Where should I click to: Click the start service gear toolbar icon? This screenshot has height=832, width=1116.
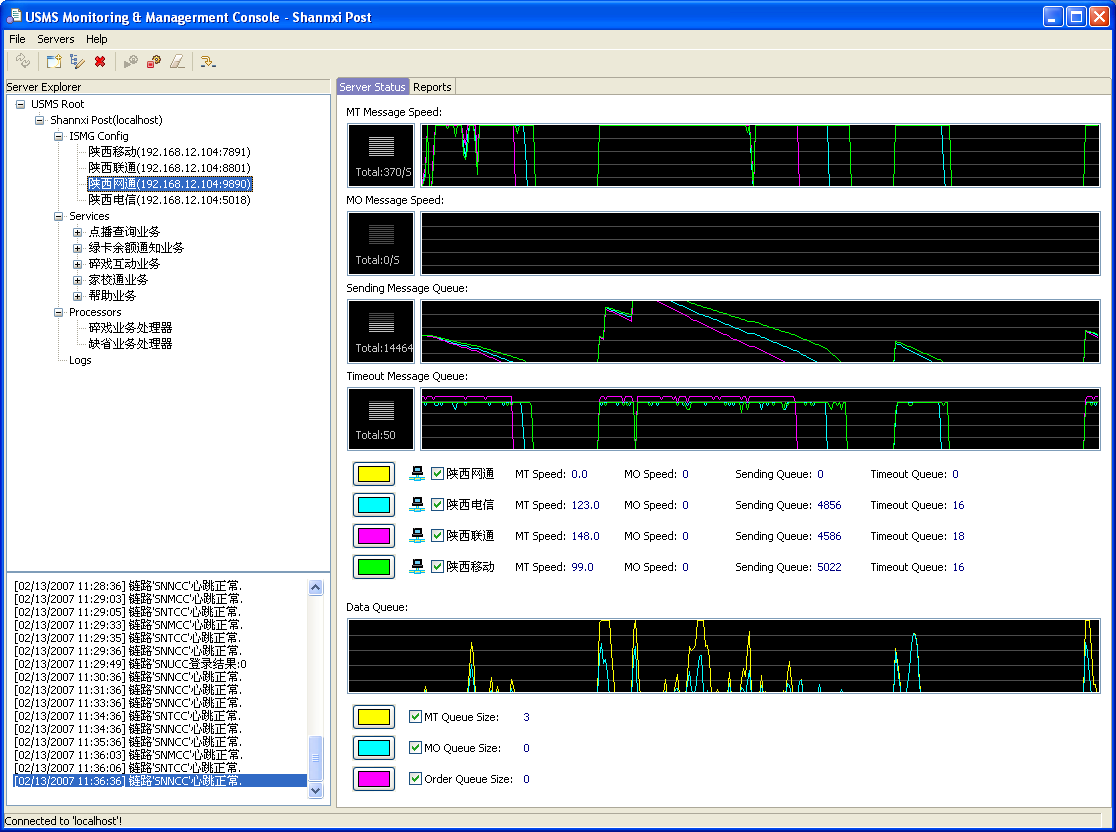131,62
